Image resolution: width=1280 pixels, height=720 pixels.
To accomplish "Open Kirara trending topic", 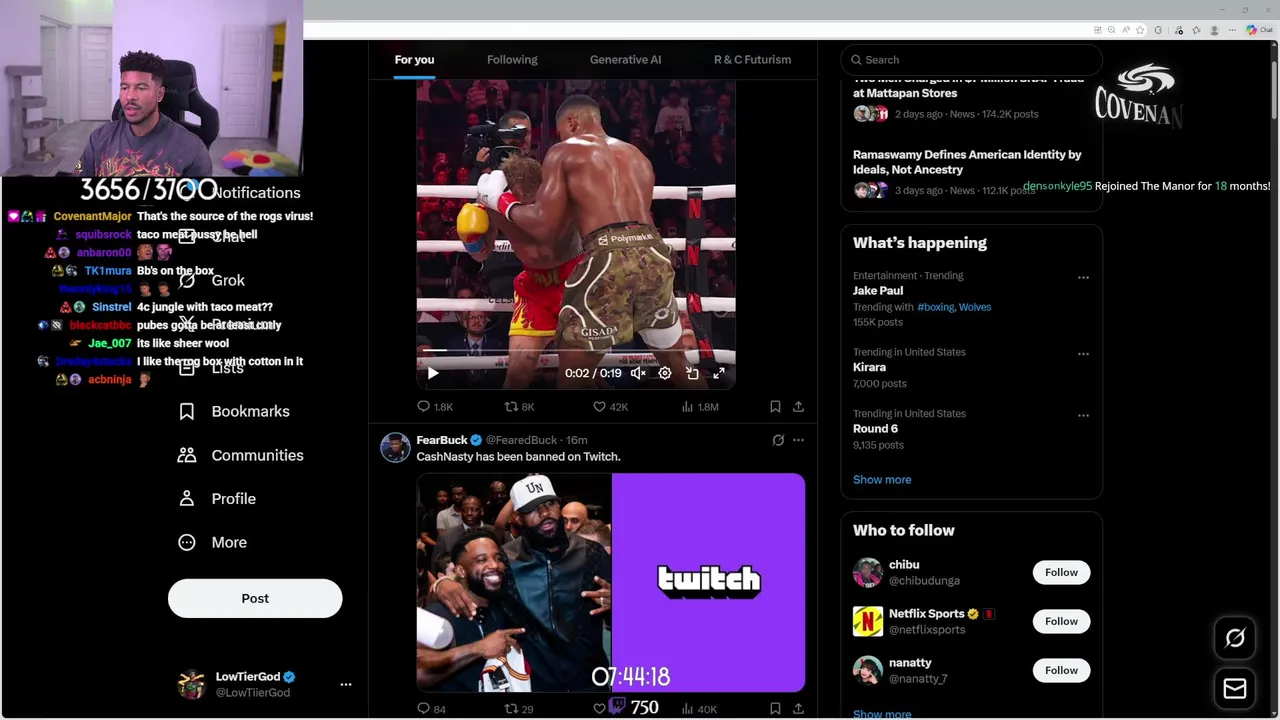I will [x=869, y=368].
